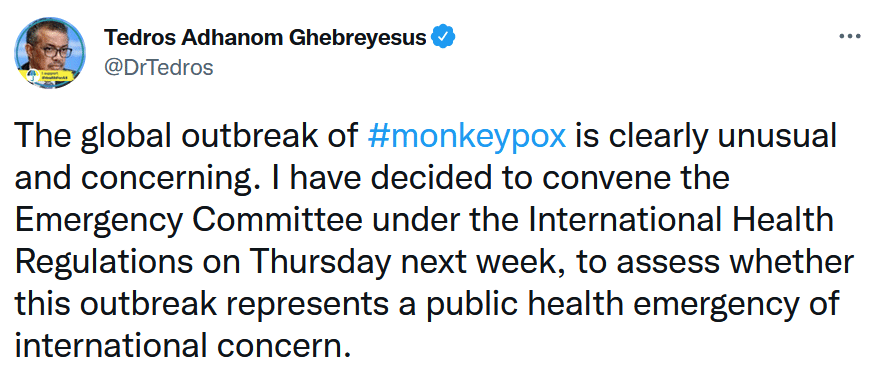Open the three-dot more options menu
The image size is (871, 372).
pyautogui.click(x=848, y=37)
